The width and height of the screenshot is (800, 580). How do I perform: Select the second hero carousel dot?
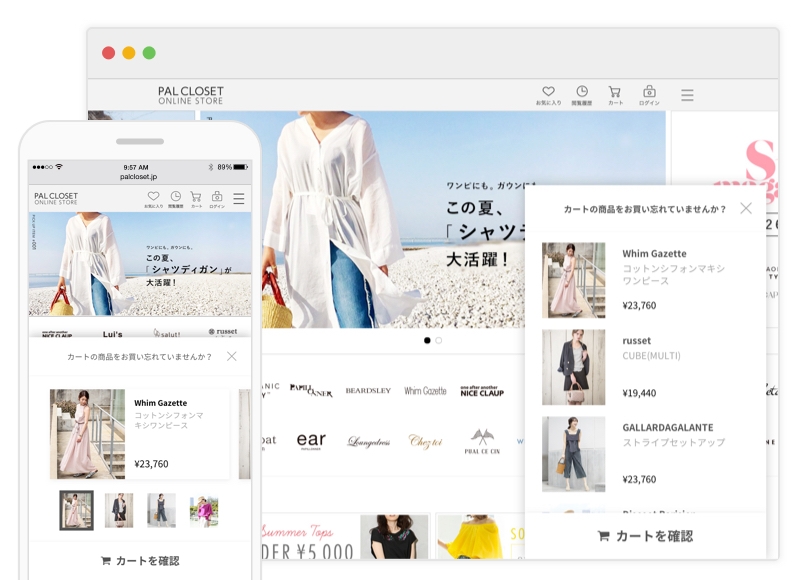(438, 340)
